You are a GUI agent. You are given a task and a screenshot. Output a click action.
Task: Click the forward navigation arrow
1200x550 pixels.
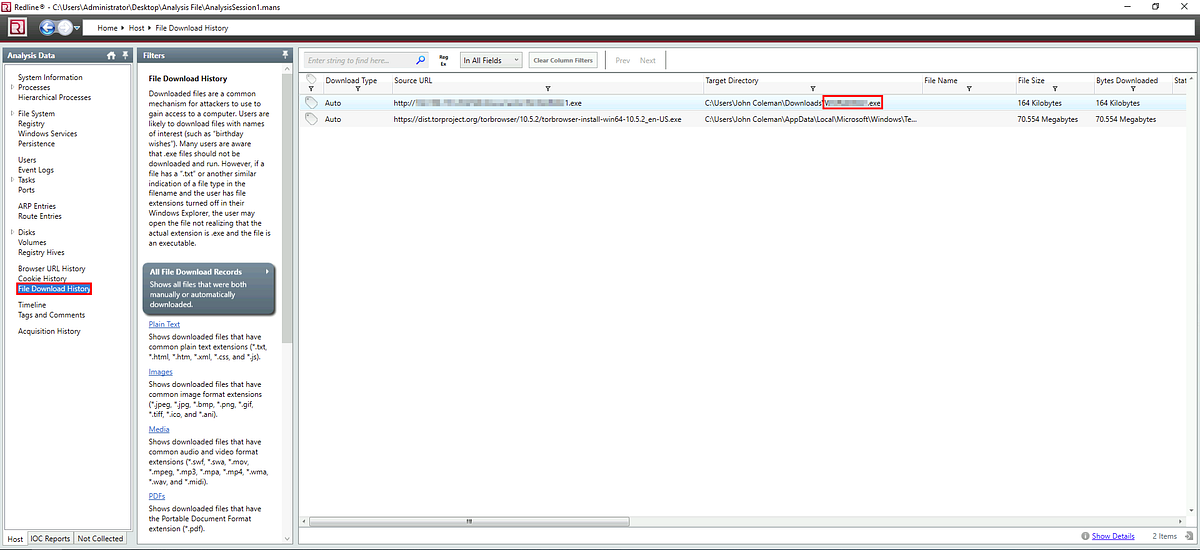coord(66,27)
